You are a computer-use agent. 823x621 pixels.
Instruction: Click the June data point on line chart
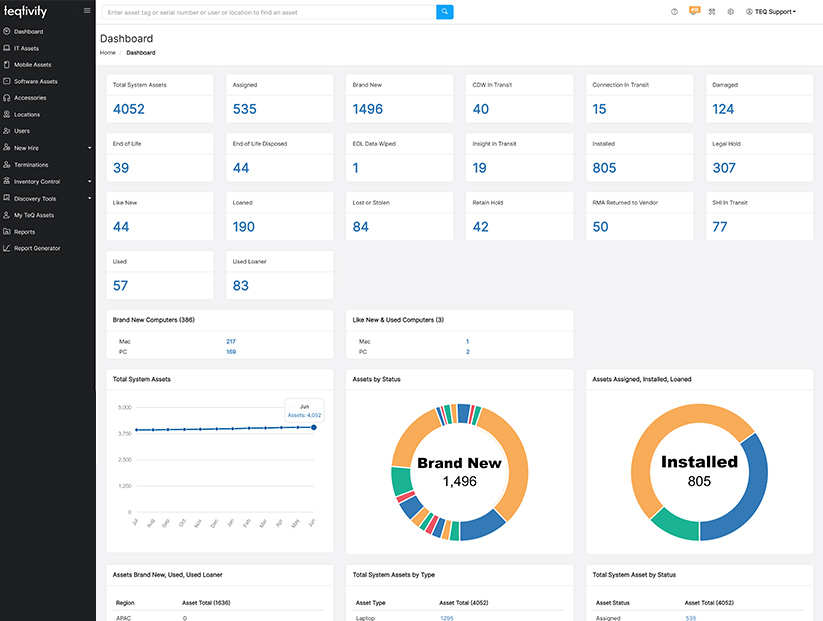pyautogui.click(x=314, y=427)
